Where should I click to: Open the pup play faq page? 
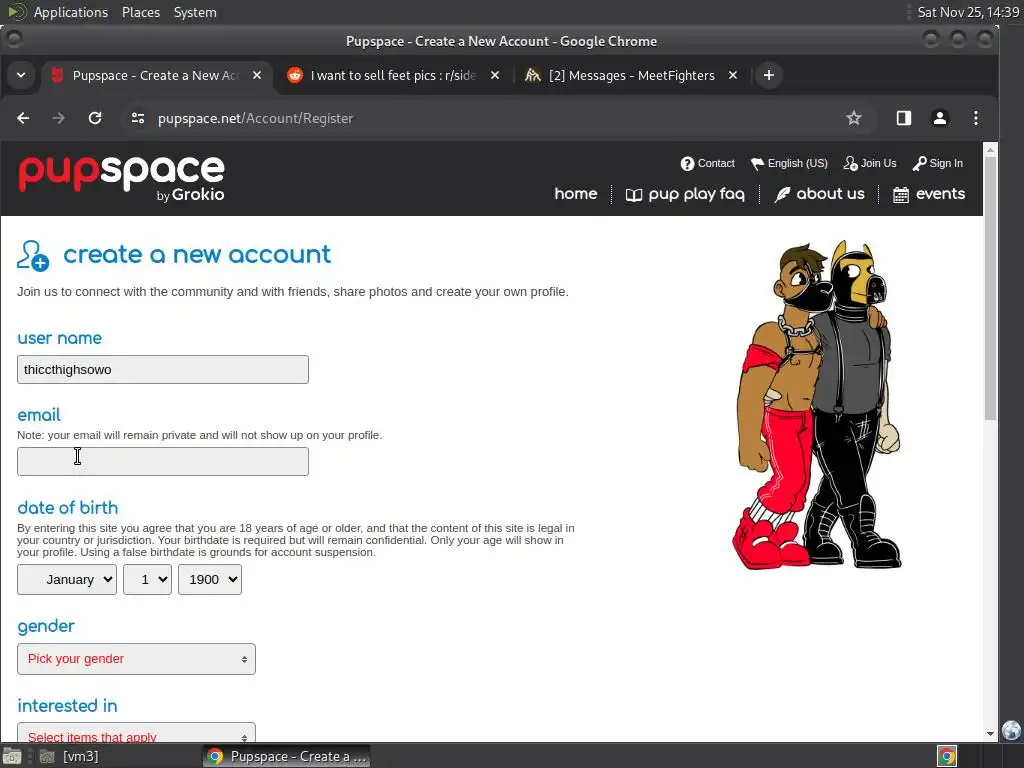pyautogui.click(x=685, y=195)
